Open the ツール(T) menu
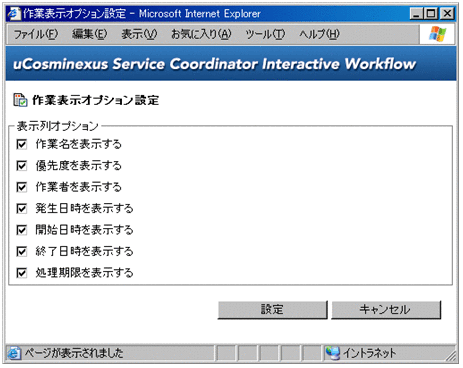Screen dimensions: 463x368 265,34
